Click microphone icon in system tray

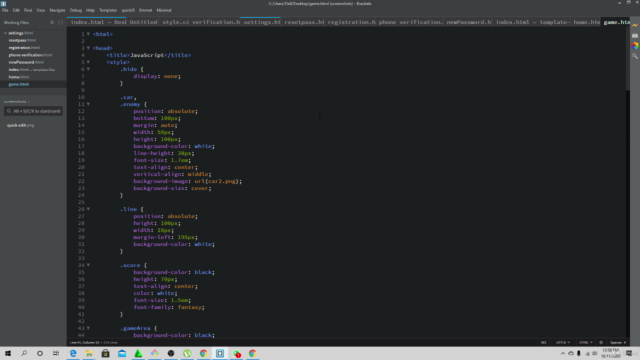579,353
